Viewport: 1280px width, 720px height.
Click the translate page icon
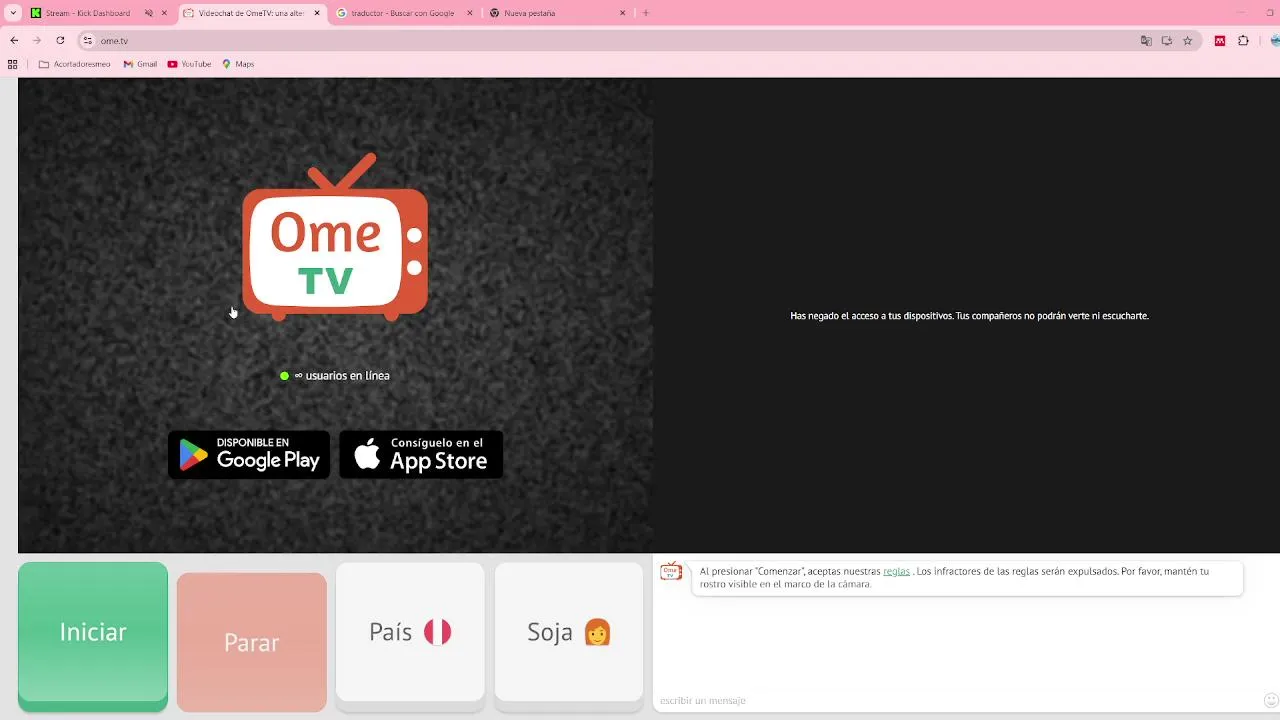tap(1146, 41)
